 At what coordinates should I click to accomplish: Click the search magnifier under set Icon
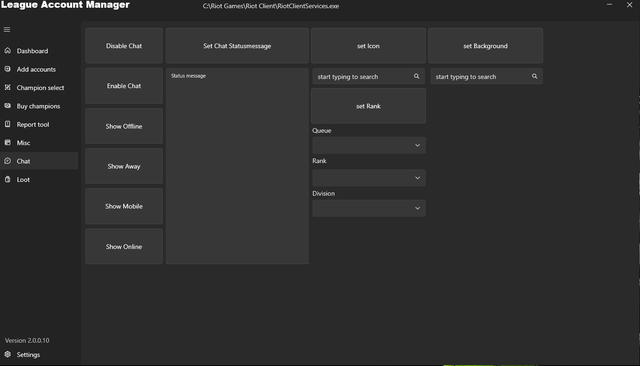tap(416, 76)
